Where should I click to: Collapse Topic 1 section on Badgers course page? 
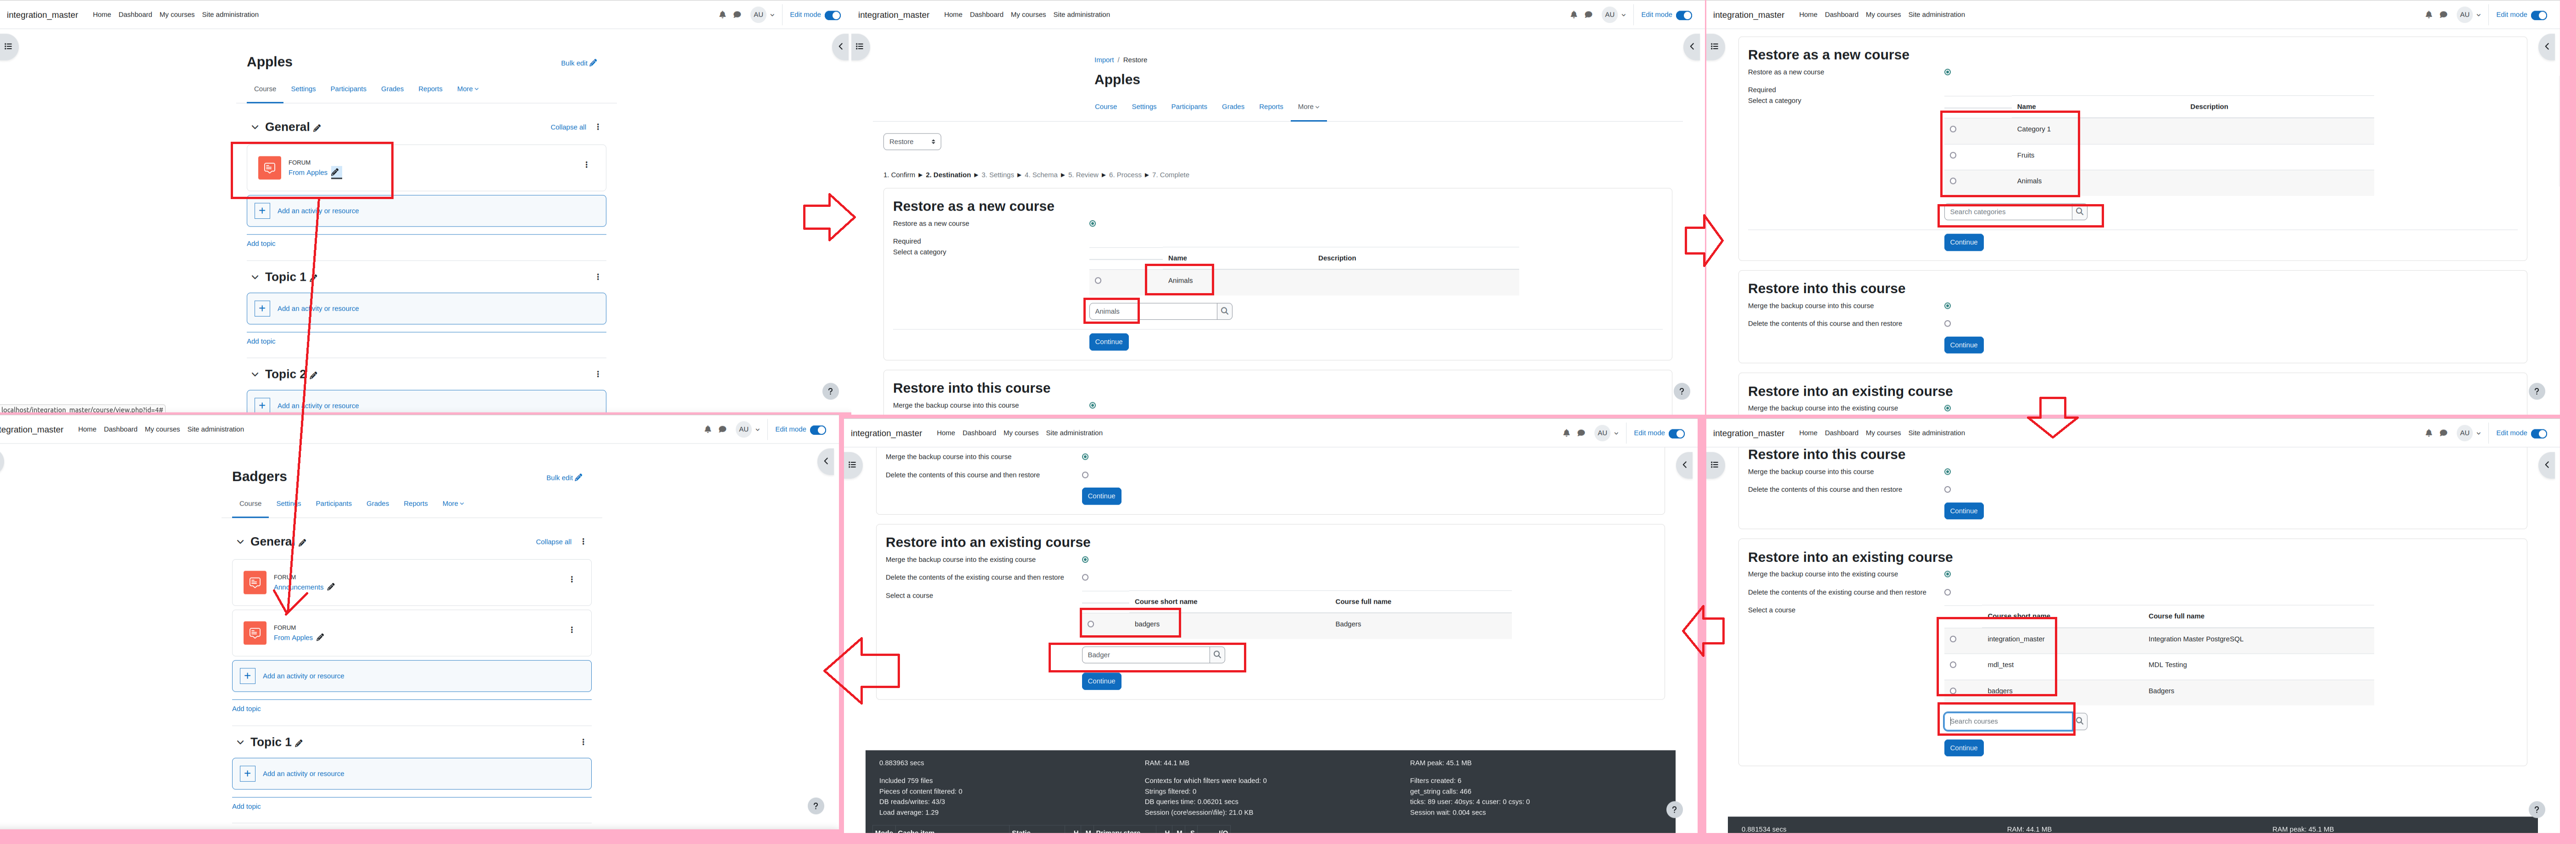pyautogui.click(x=240, y=742)
